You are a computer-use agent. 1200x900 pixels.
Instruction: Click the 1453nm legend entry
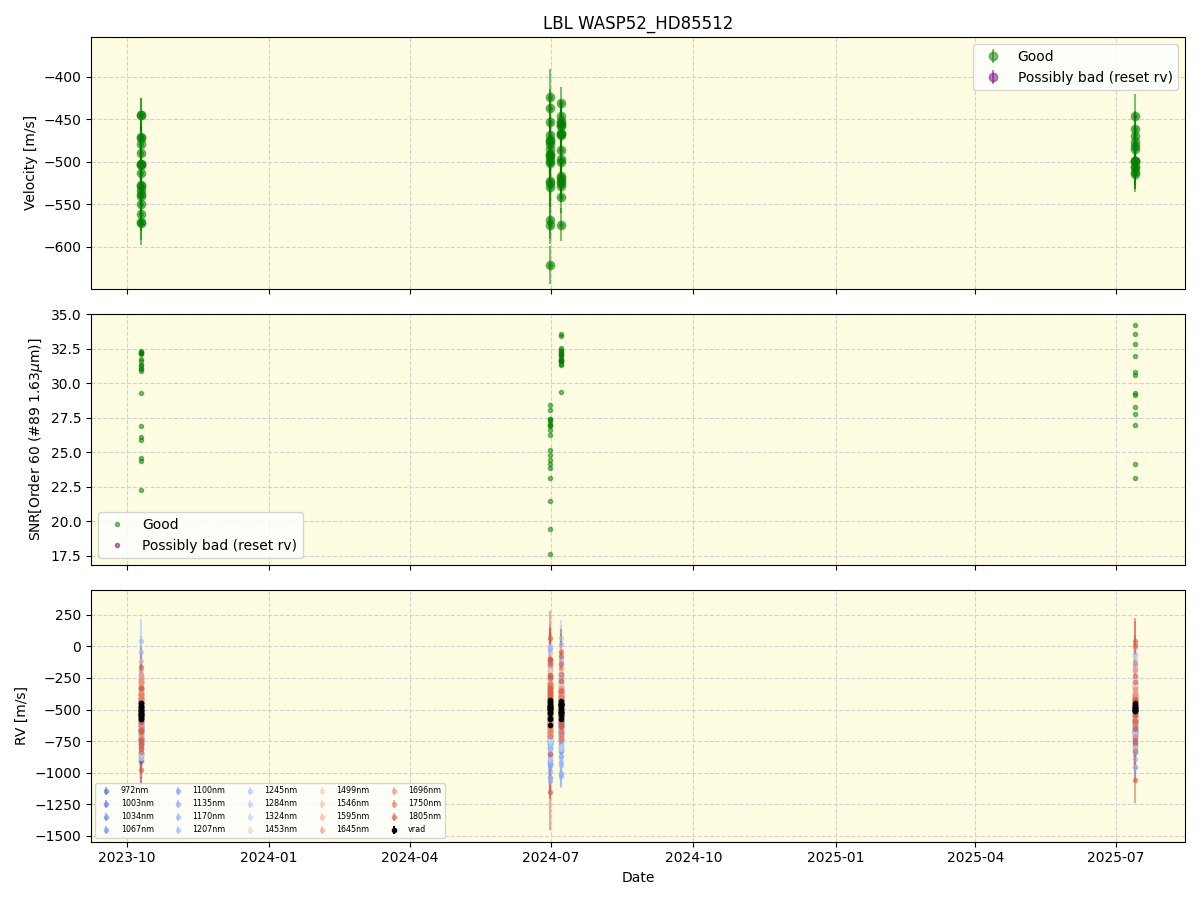click(x=271, y=829)
